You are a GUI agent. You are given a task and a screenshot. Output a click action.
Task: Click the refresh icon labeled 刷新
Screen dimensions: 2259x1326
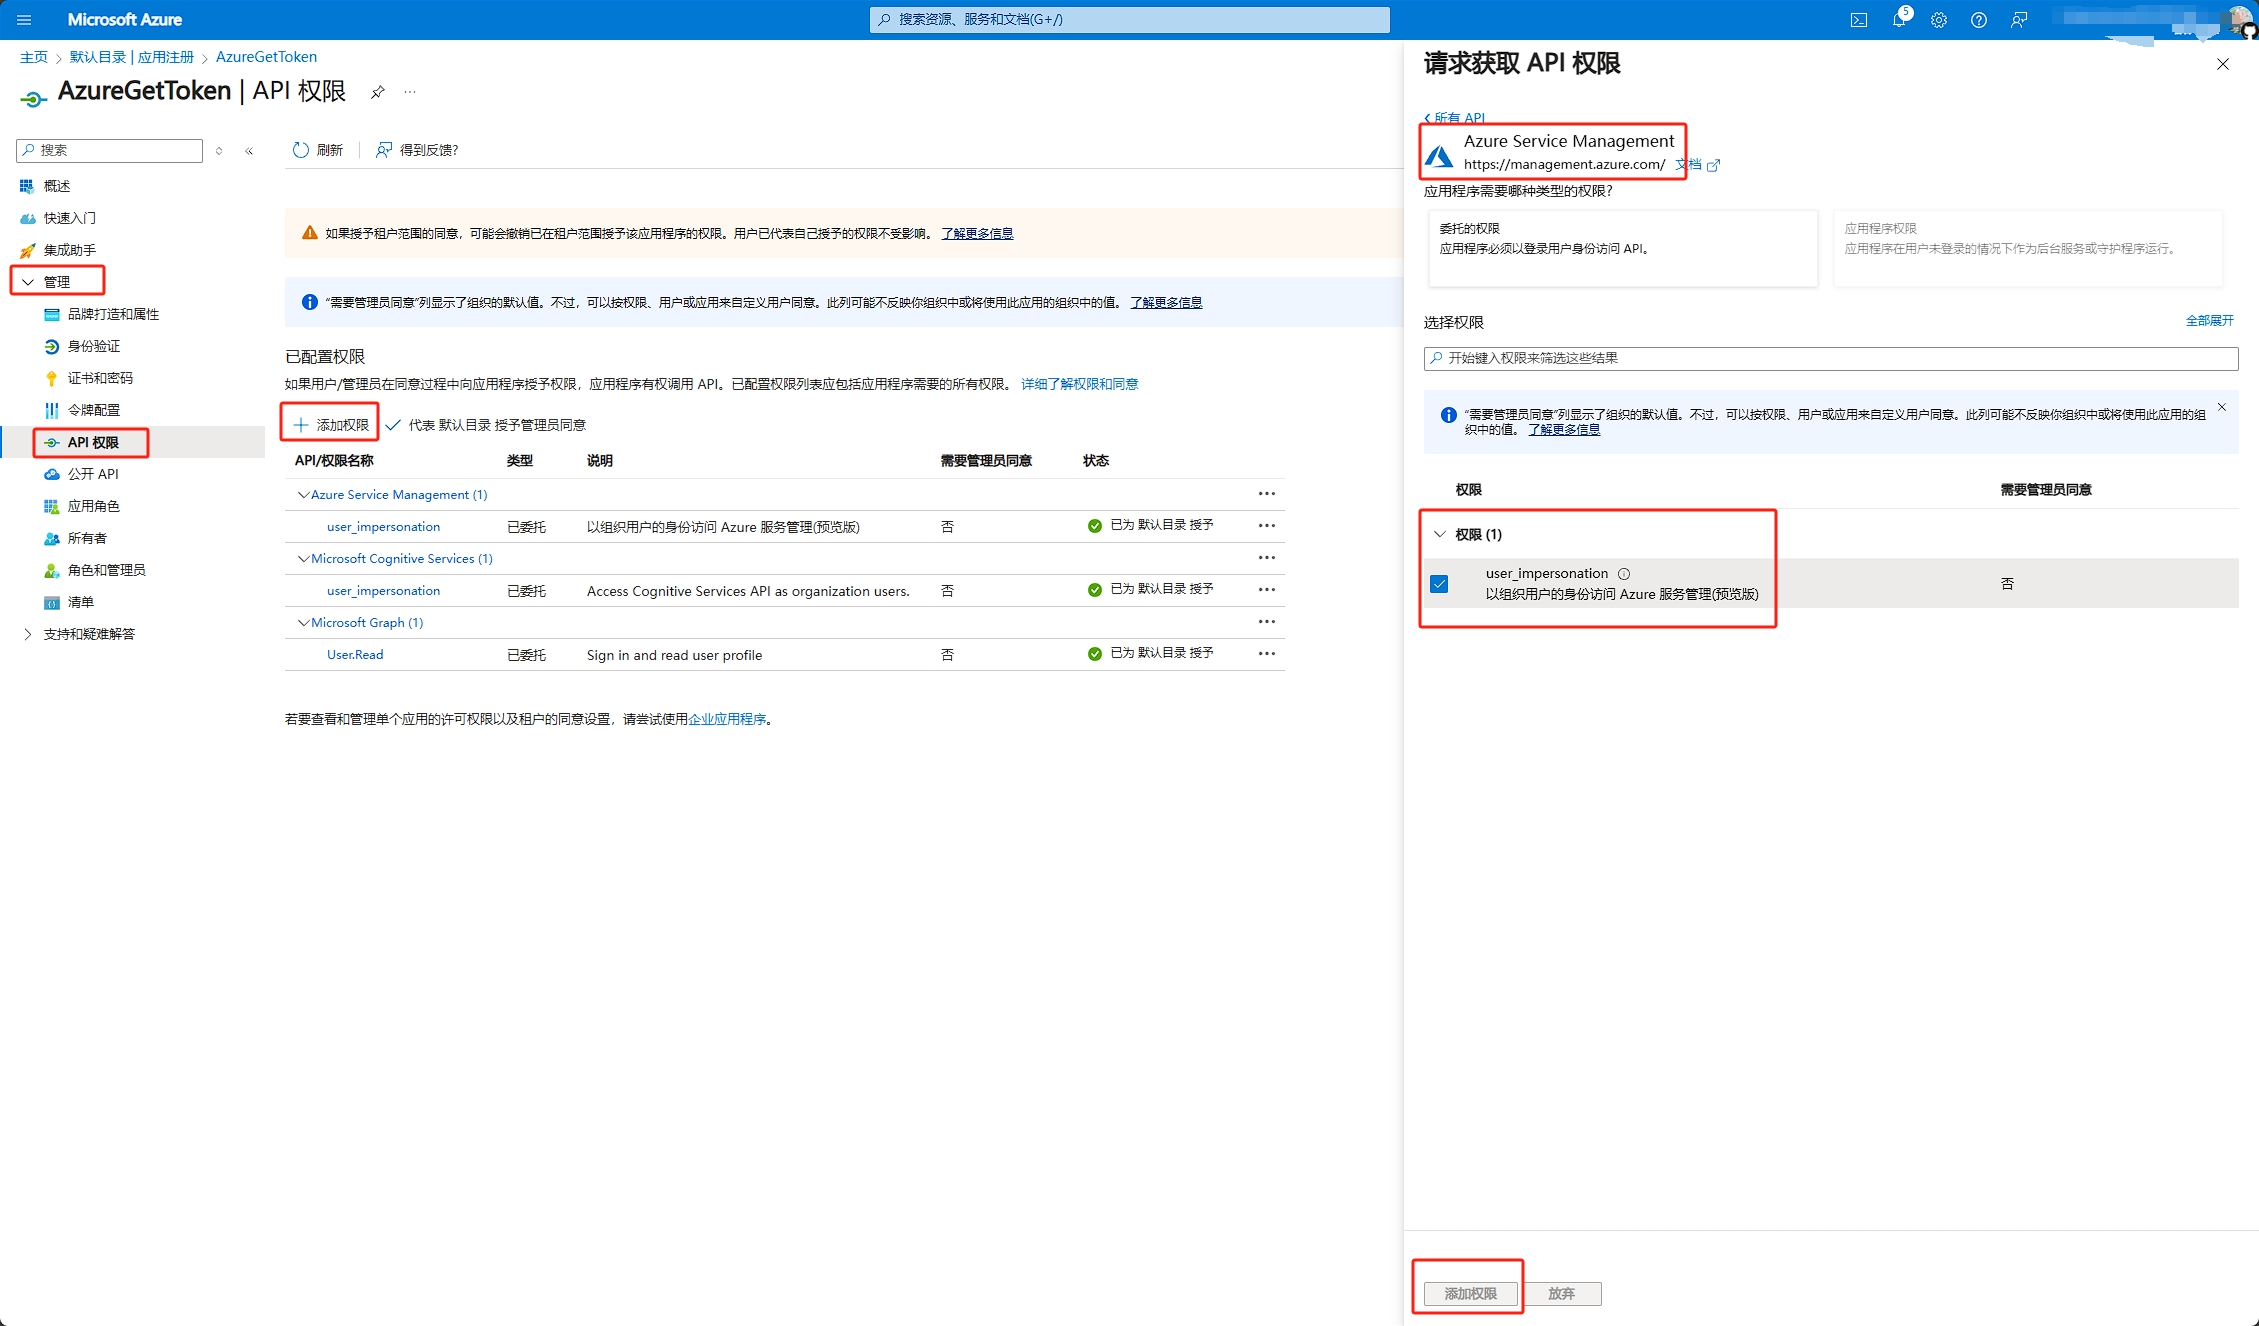coord(301,150)
